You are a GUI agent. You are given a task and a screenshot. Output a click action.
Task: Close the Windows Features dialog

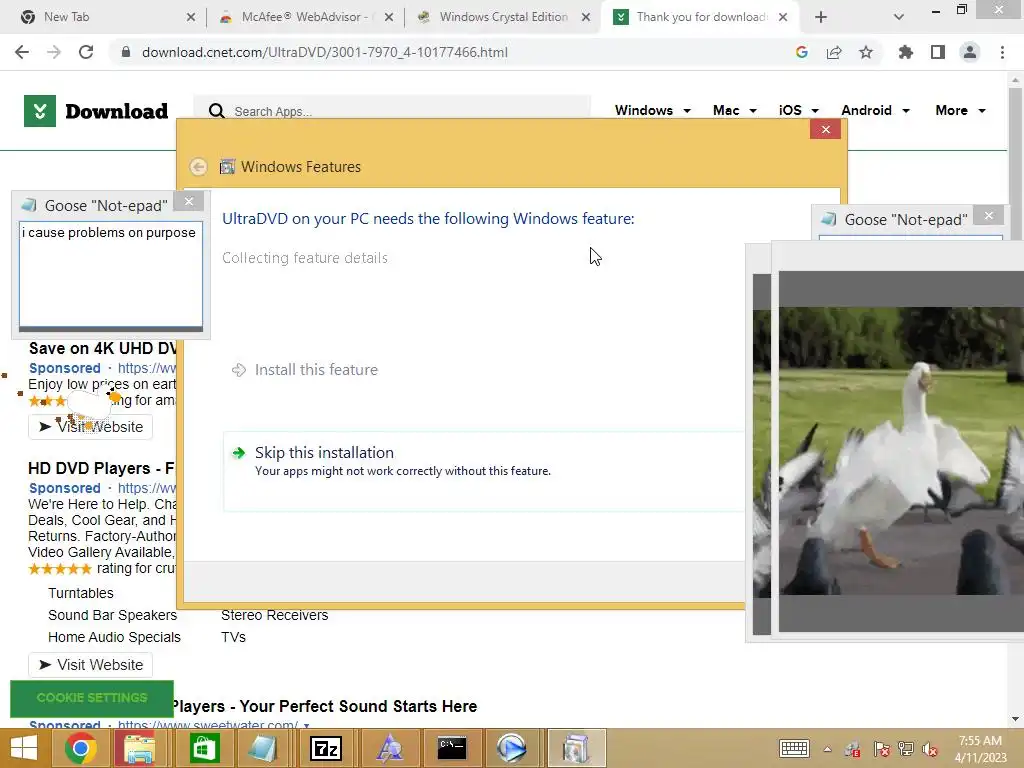pos(825,129)
